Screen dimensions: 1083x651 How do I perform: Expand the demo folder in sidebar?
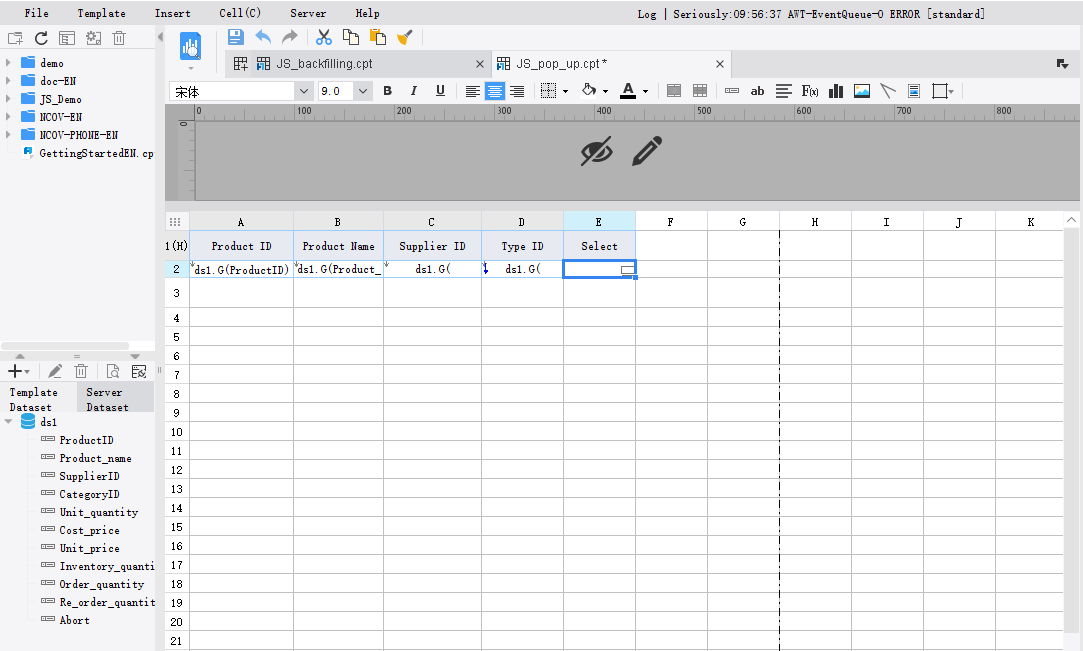pyautogui.click(x=9, y=62)
